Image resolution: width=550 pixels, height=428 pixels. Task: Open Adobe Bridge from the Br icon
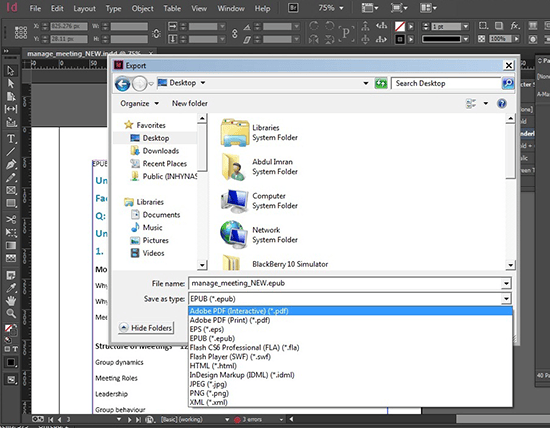pyautogui.click(x=293, y=8)
